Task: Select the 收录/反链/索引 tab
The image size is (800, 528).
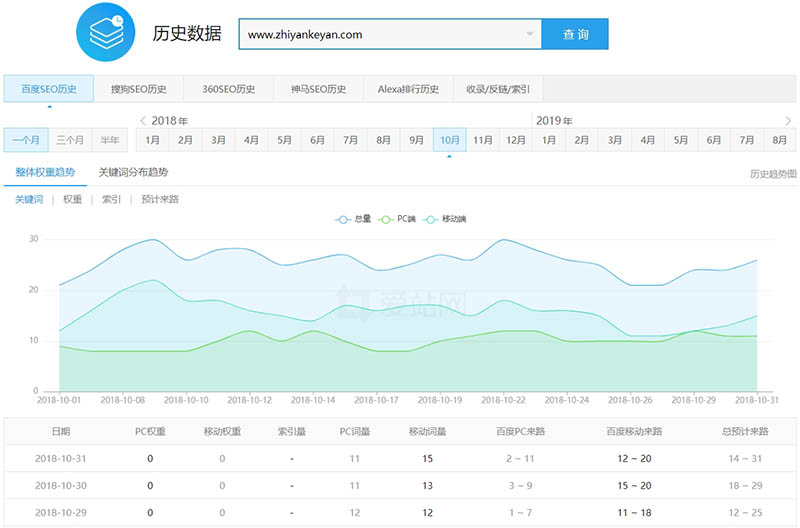Action: [498, 89]
